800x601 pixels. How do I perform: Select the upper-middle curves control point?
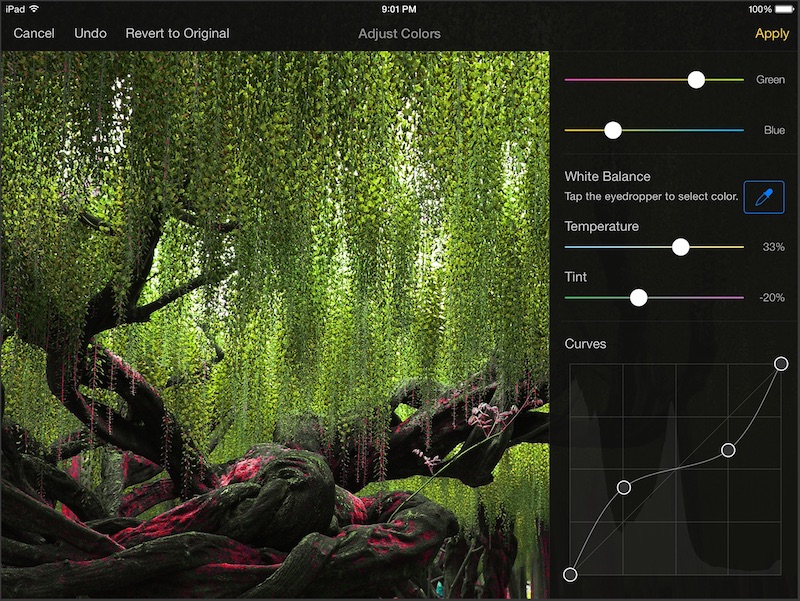728,450
